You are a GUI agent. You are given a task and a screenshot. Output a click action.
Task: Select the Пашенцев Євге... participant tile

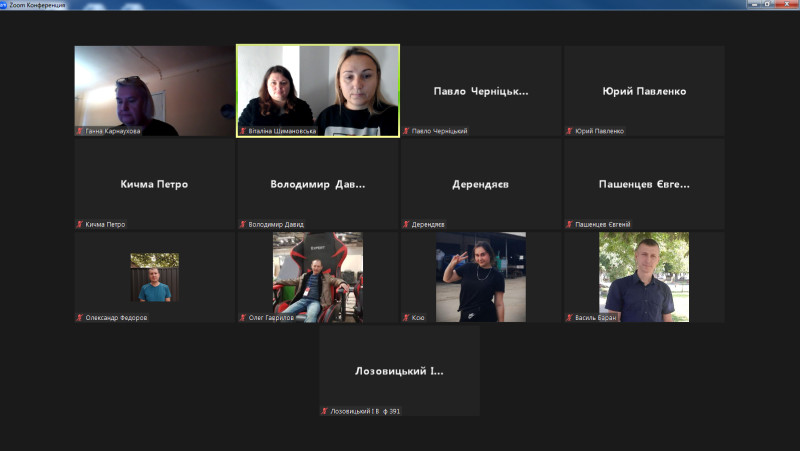tap(644, 184)
